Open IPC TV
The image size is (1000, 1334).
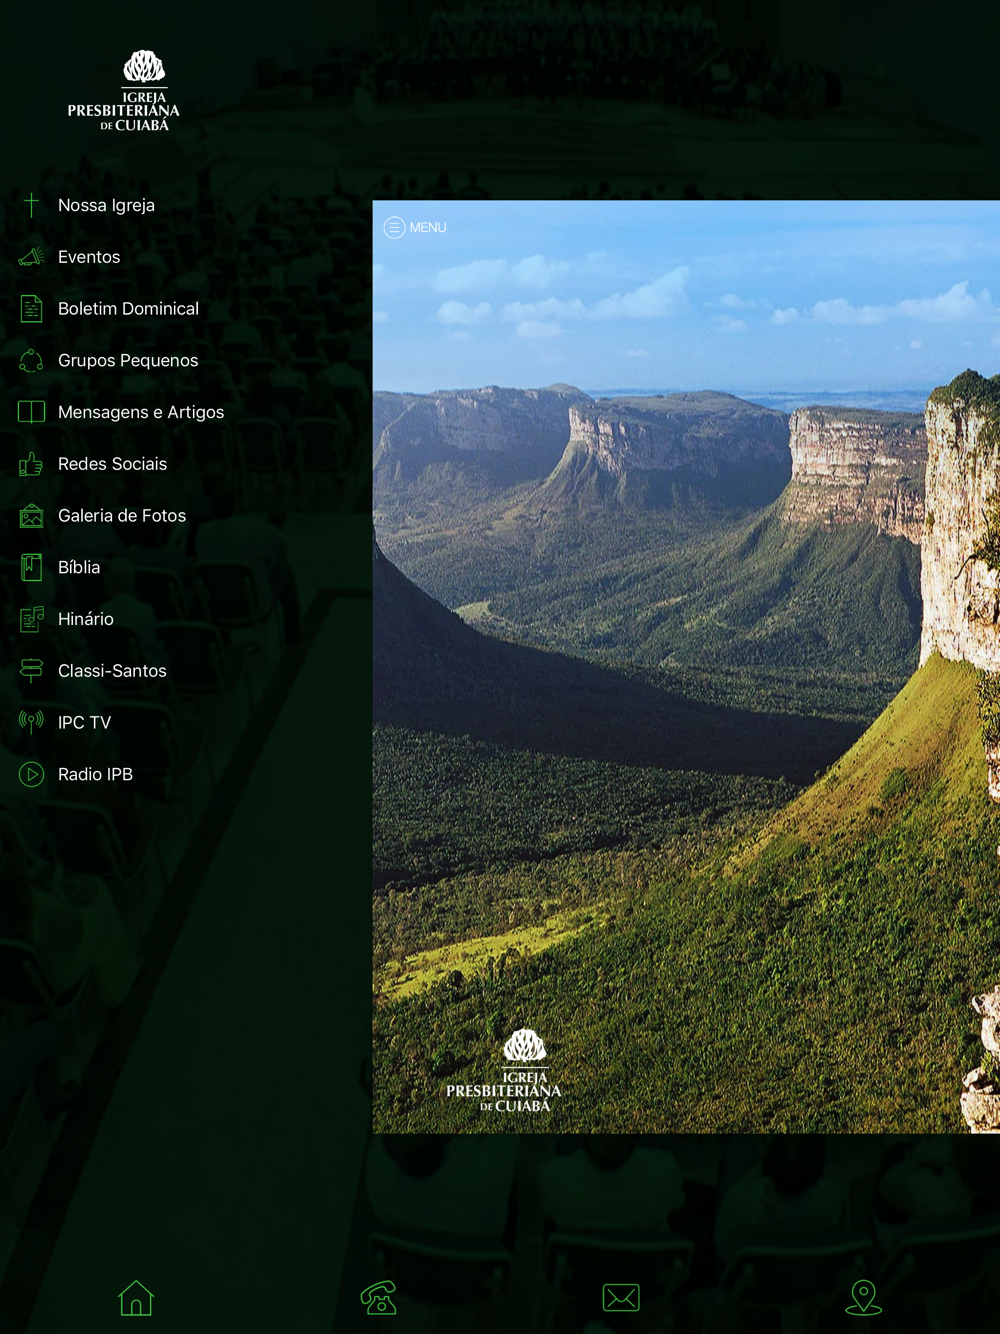tap(84, 722)
